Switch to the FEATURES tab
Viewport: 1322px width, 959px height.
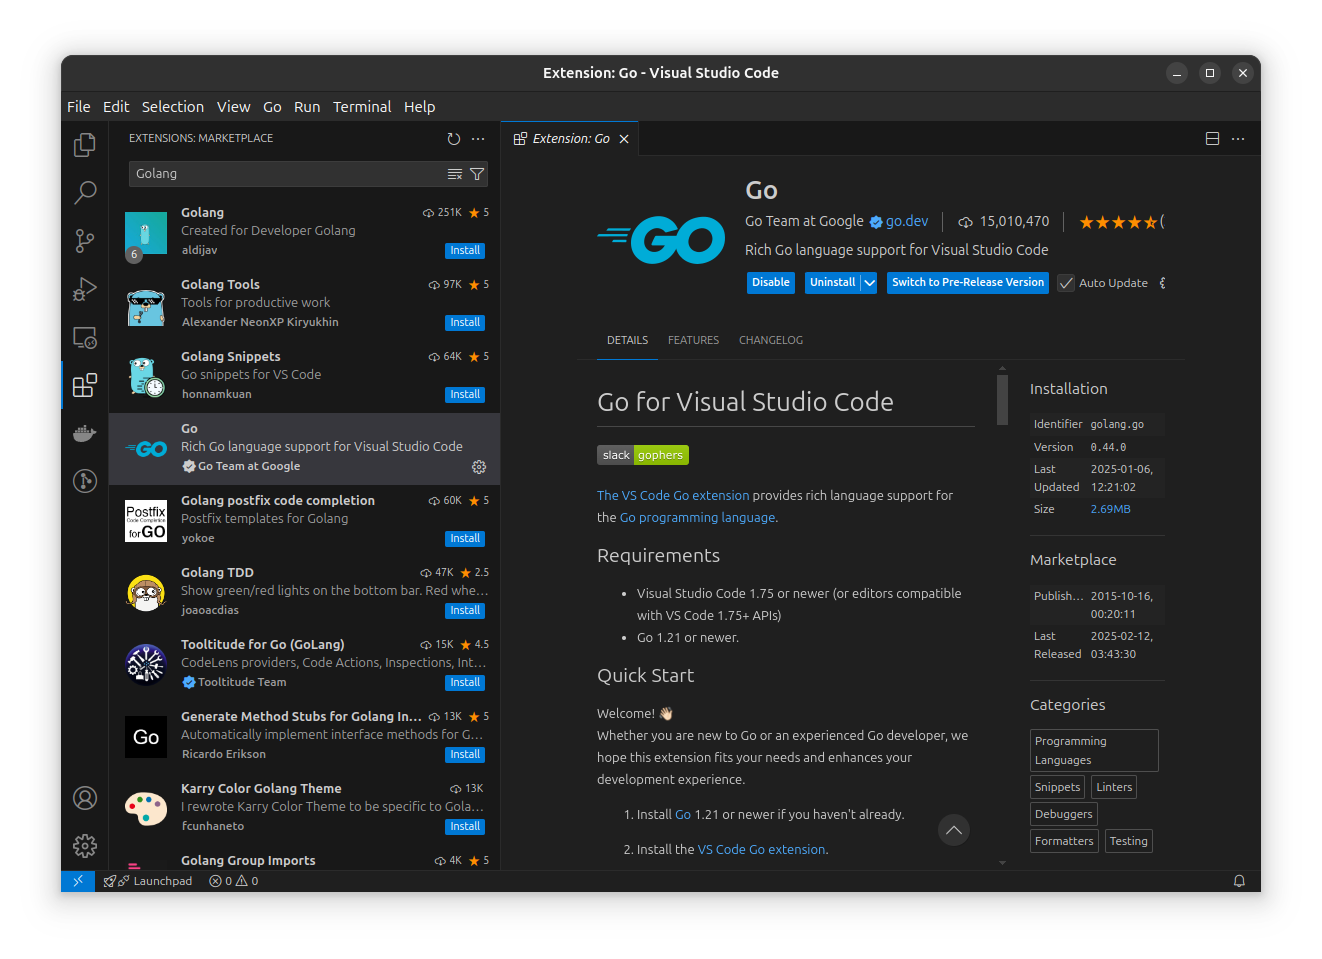click(693, 340)
